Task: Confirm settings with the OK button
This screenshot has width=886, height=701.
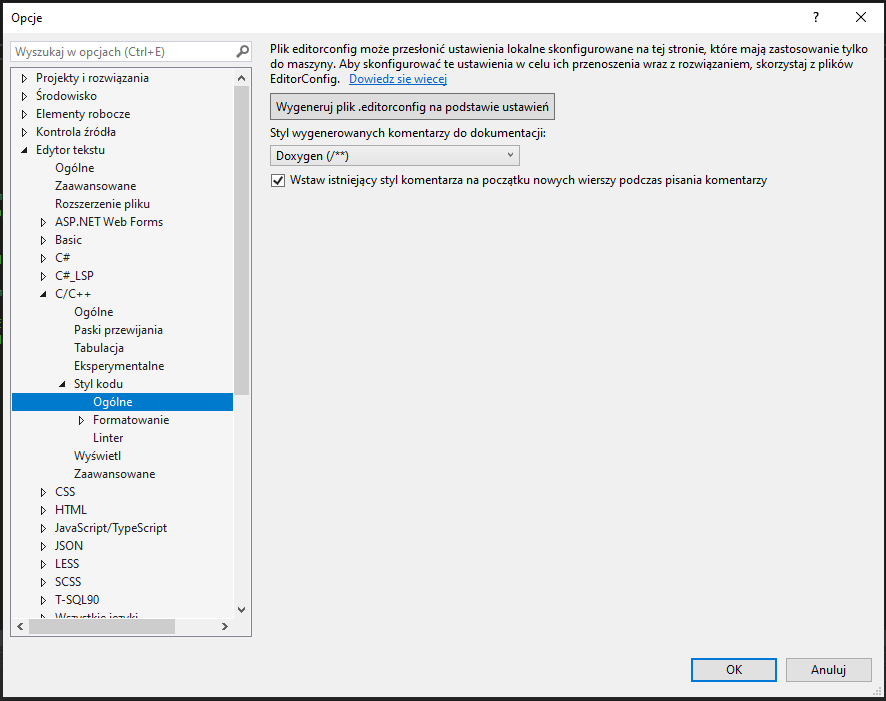Action: (x=734, y=670)
